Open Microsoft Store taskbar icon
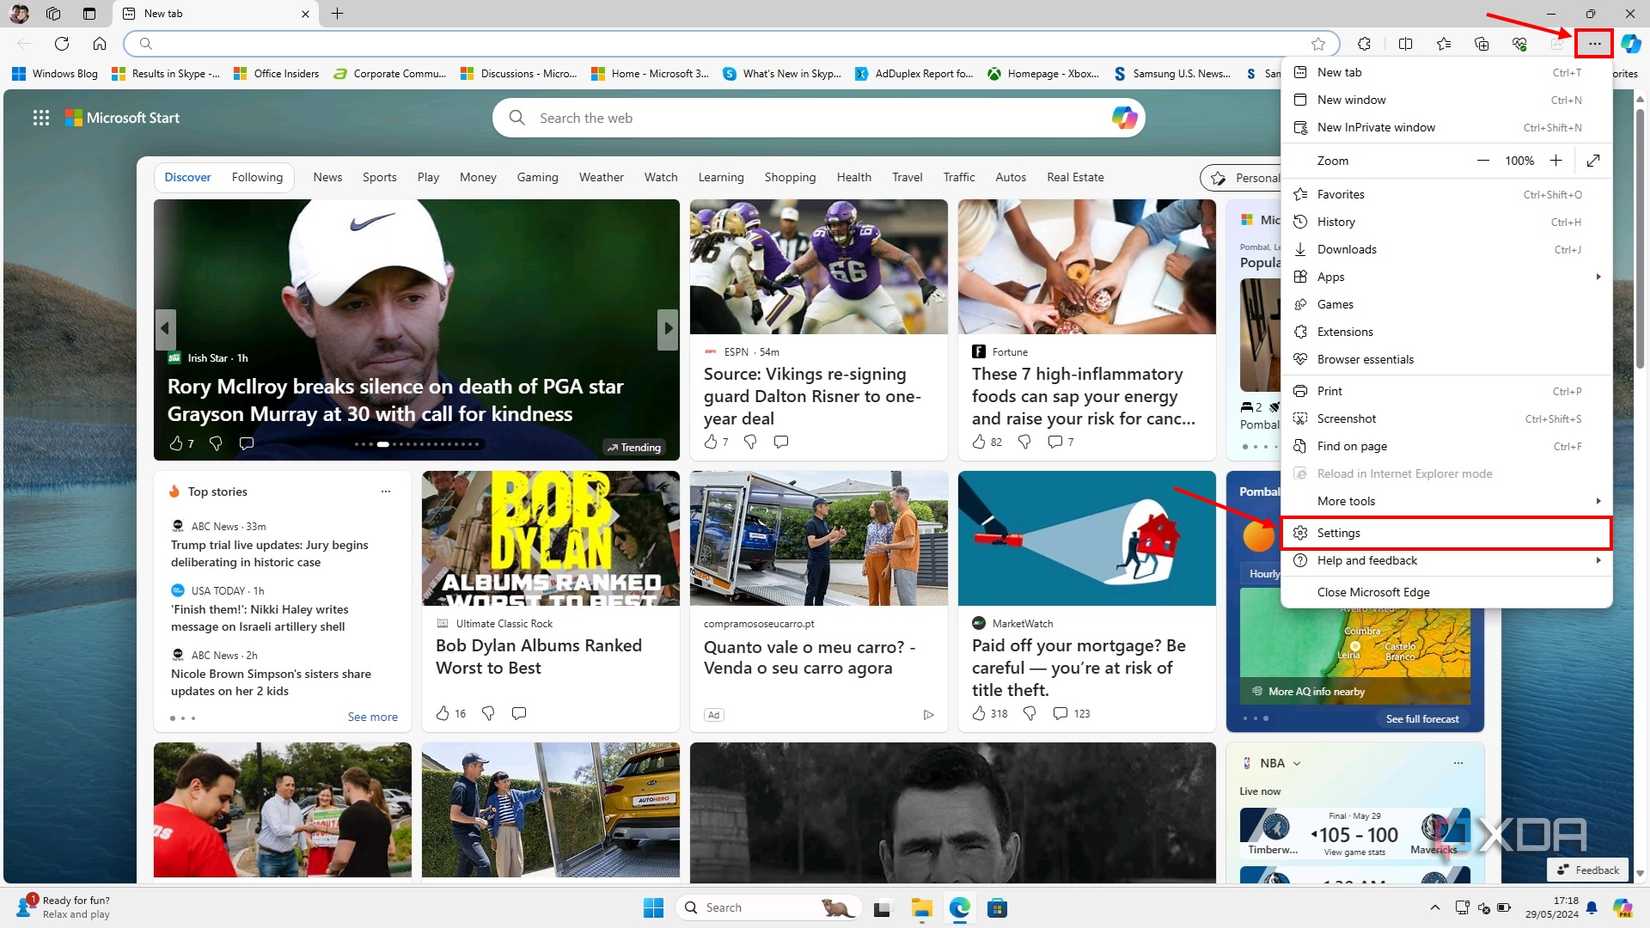The image size is (1650, 928). click(x=997, y=908)
